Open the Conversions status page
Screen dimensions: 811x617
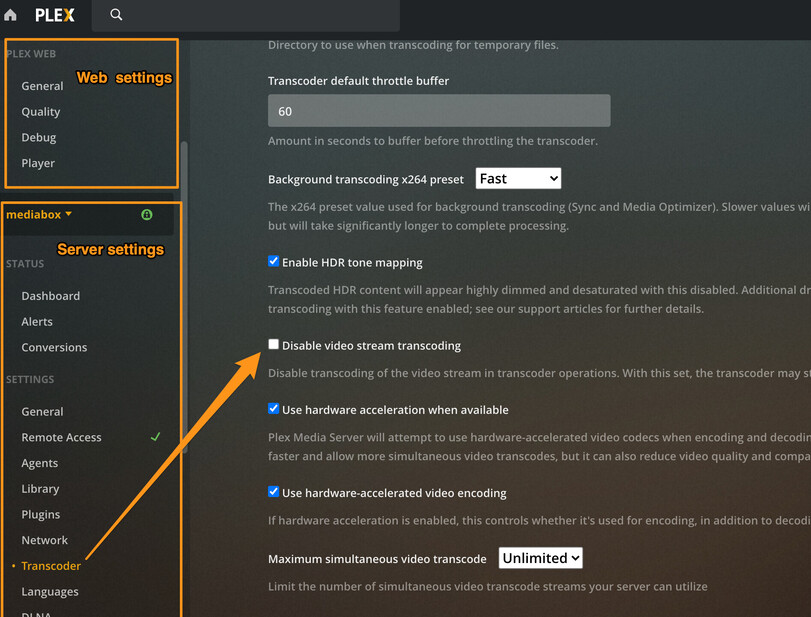[54, 347]
